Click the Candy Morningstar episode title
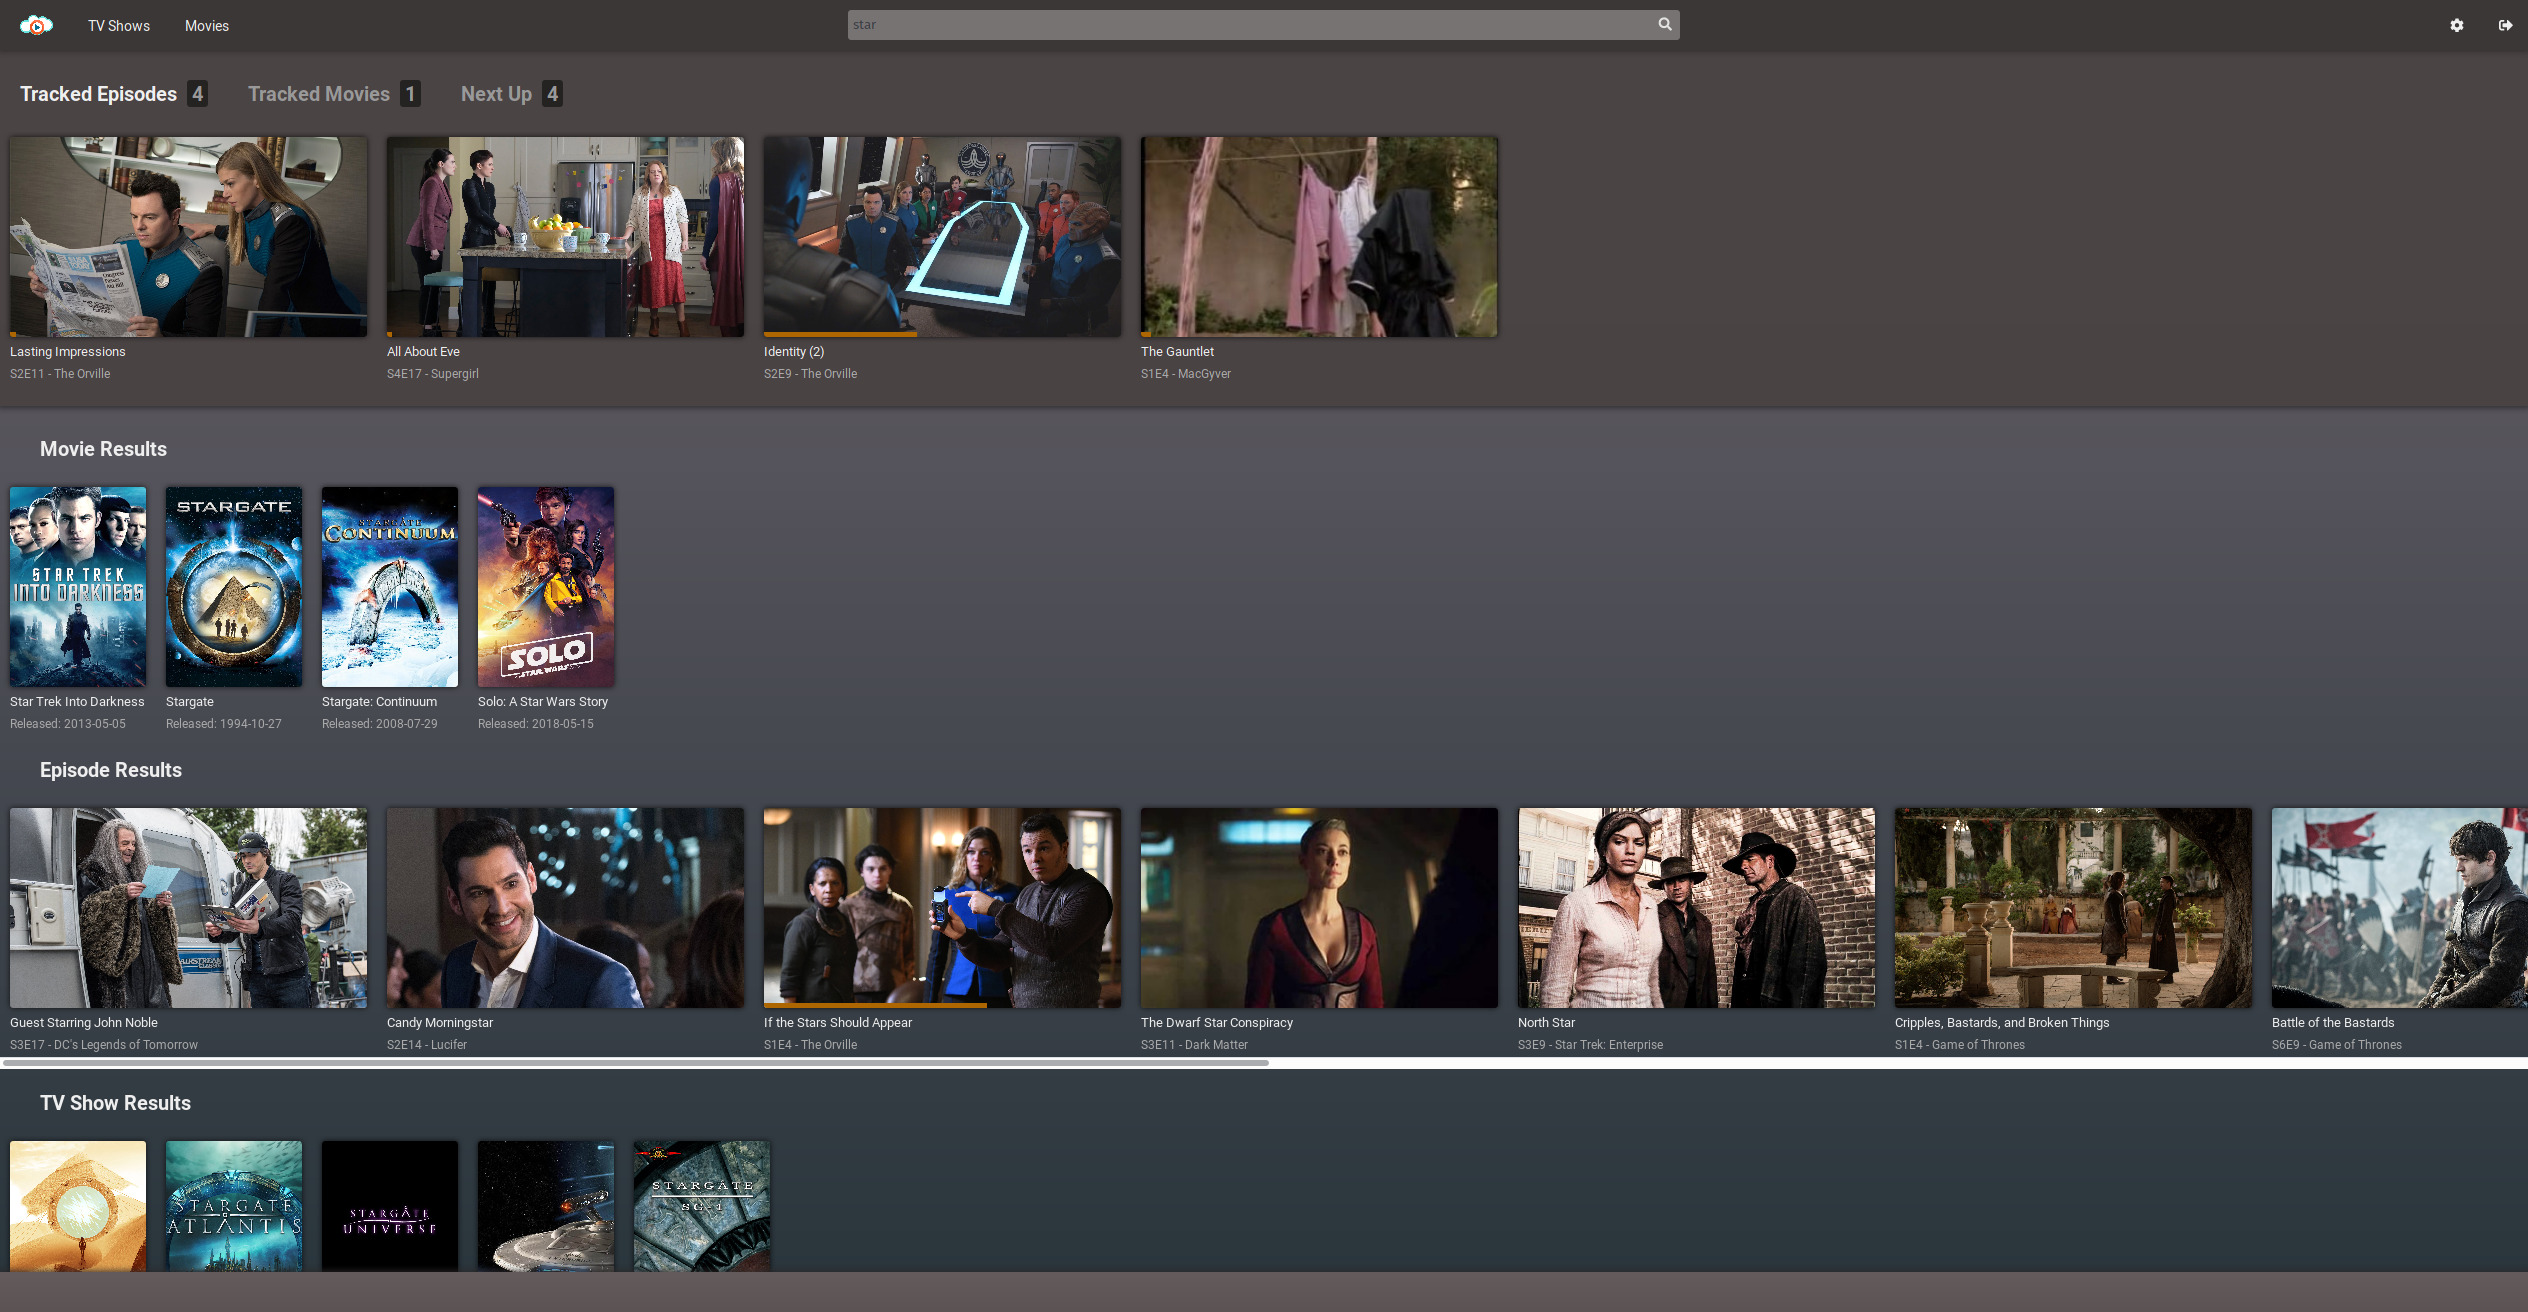 coord(440,1023)
